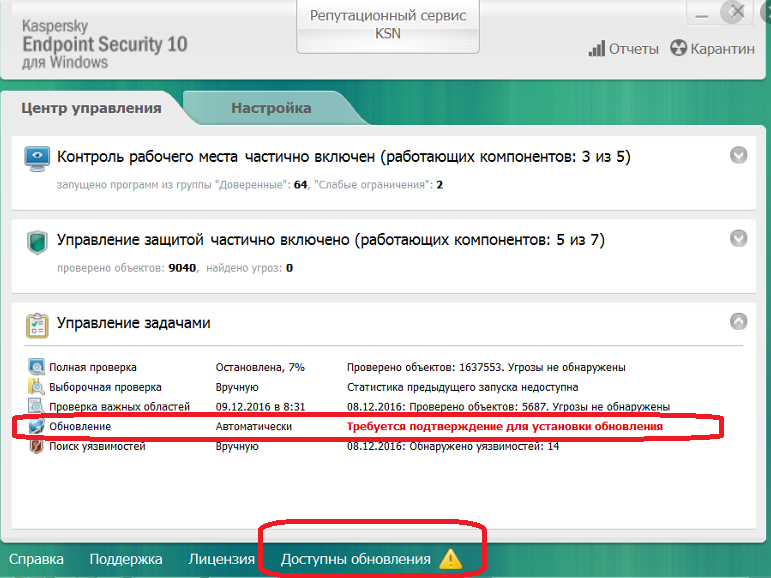This screenshot has height=578, width=771.
Task: Select the Обновление task label
Action: (x=80, y=426)
